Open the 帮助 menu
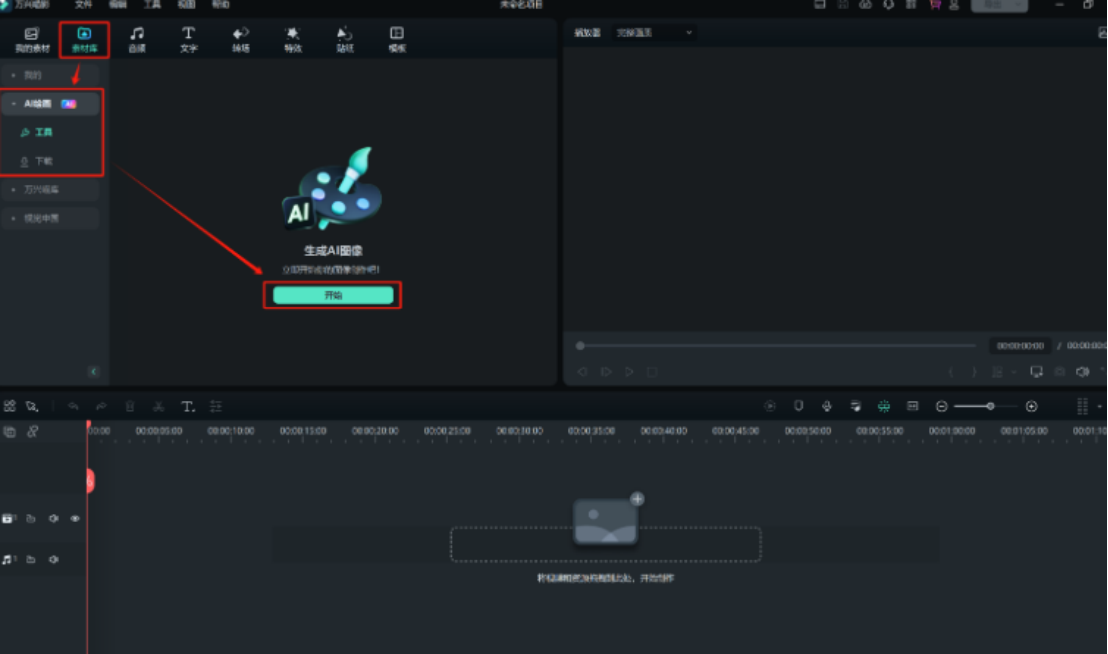This screenshot has width=1108, height=654. point(221,4)
